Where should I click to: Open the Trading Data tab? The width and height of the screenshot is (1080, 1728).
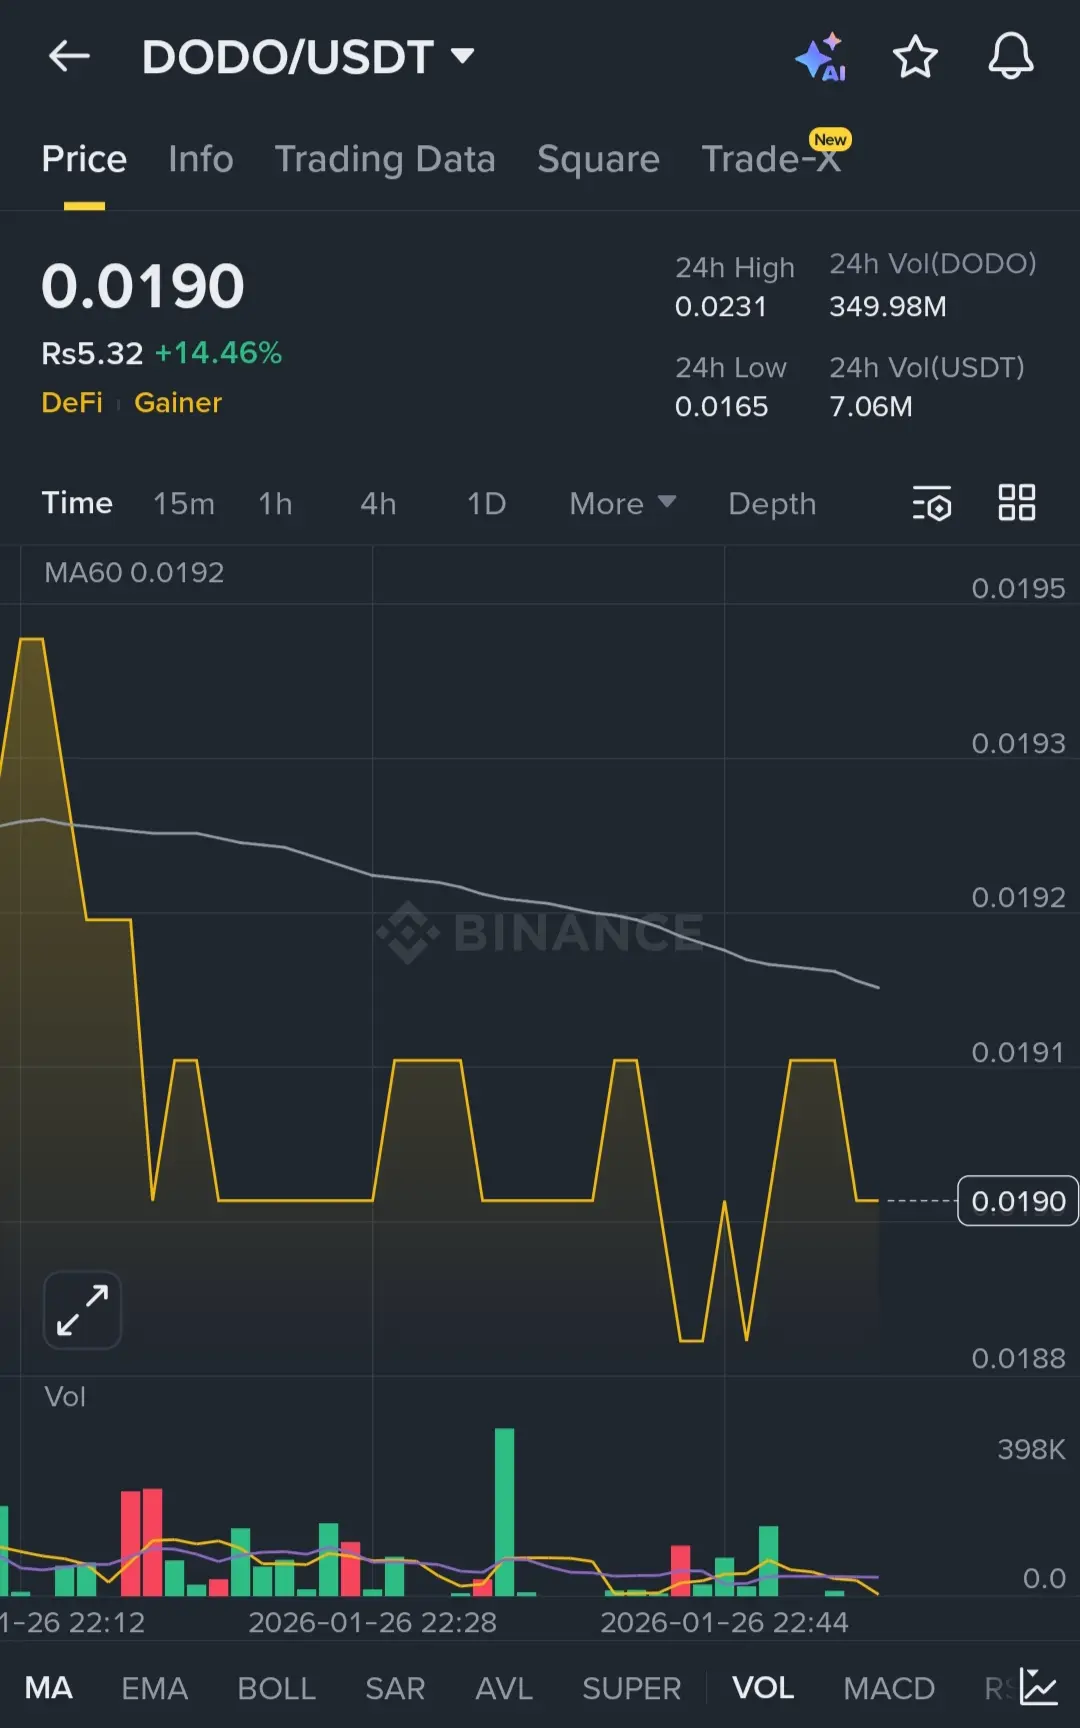coord(385,159)
